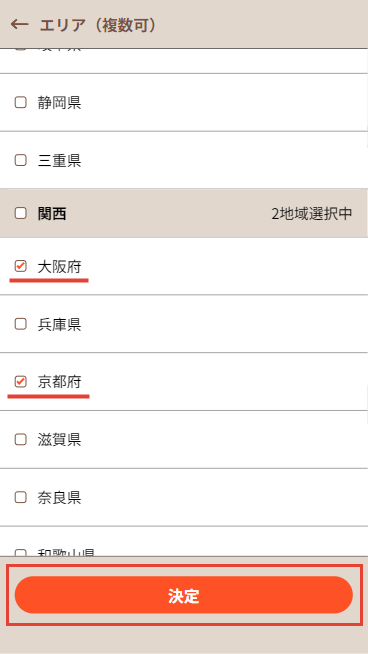Click the 滋賀県 label text

point(59,439)
